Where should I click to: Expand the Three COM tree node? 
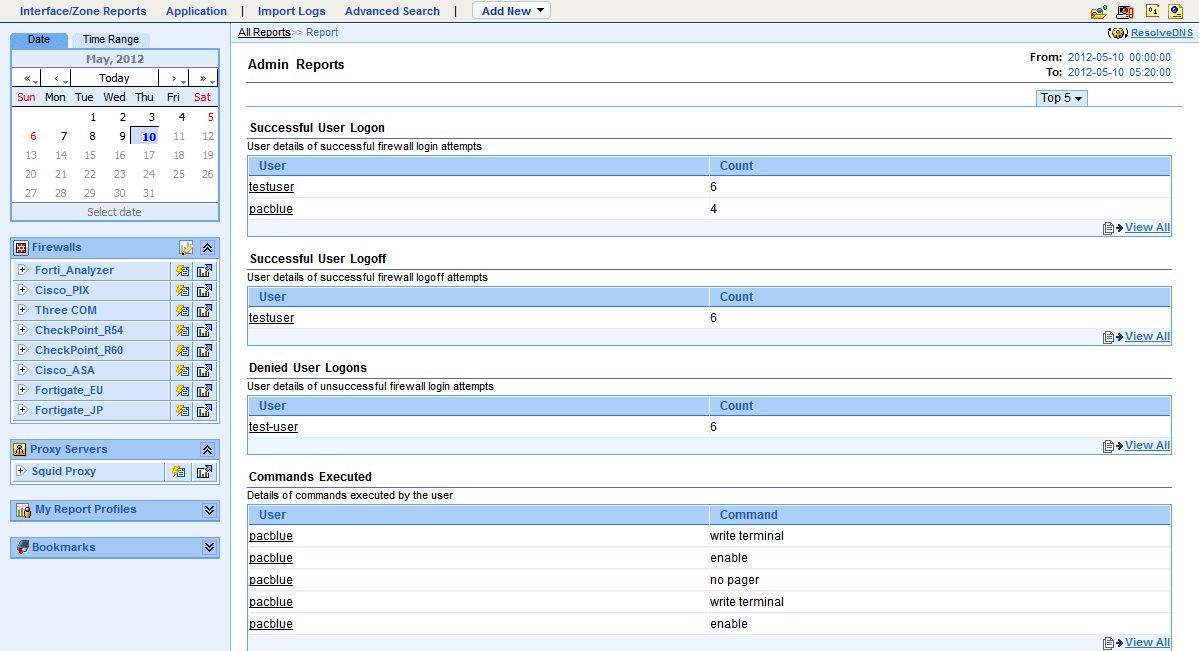tap(22, 309)
